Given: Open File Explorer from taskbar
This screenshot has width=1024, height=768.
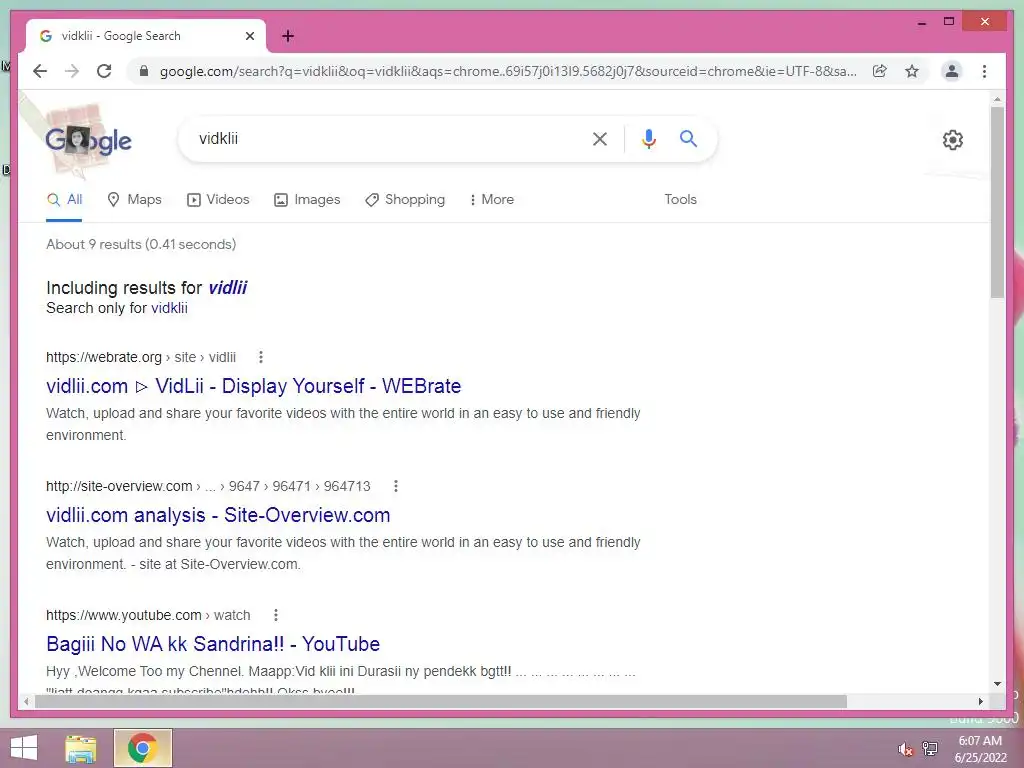Looking at the screenshot, I should pyautogui.click(x=81, y=748).
